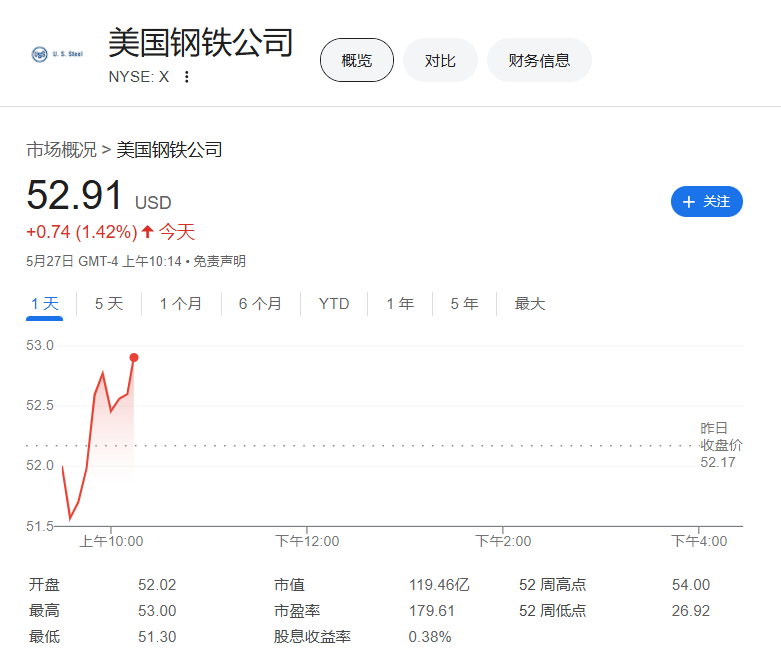Image resolution: width=781 pixels, height=664 pixels.
Task: Select the 6 个月 chart range
Action: tap(260, 304)
